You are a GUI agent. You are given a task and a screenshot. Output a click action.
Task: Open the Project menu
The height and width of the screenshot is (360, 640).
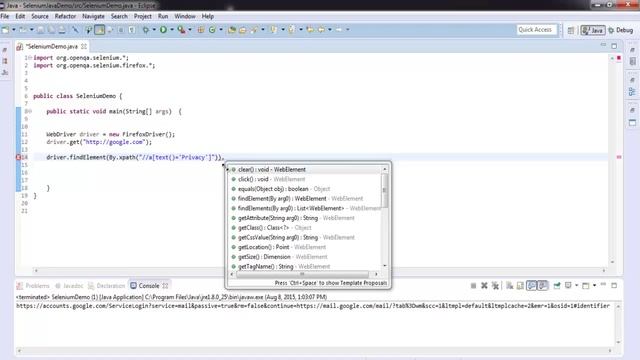143,16
